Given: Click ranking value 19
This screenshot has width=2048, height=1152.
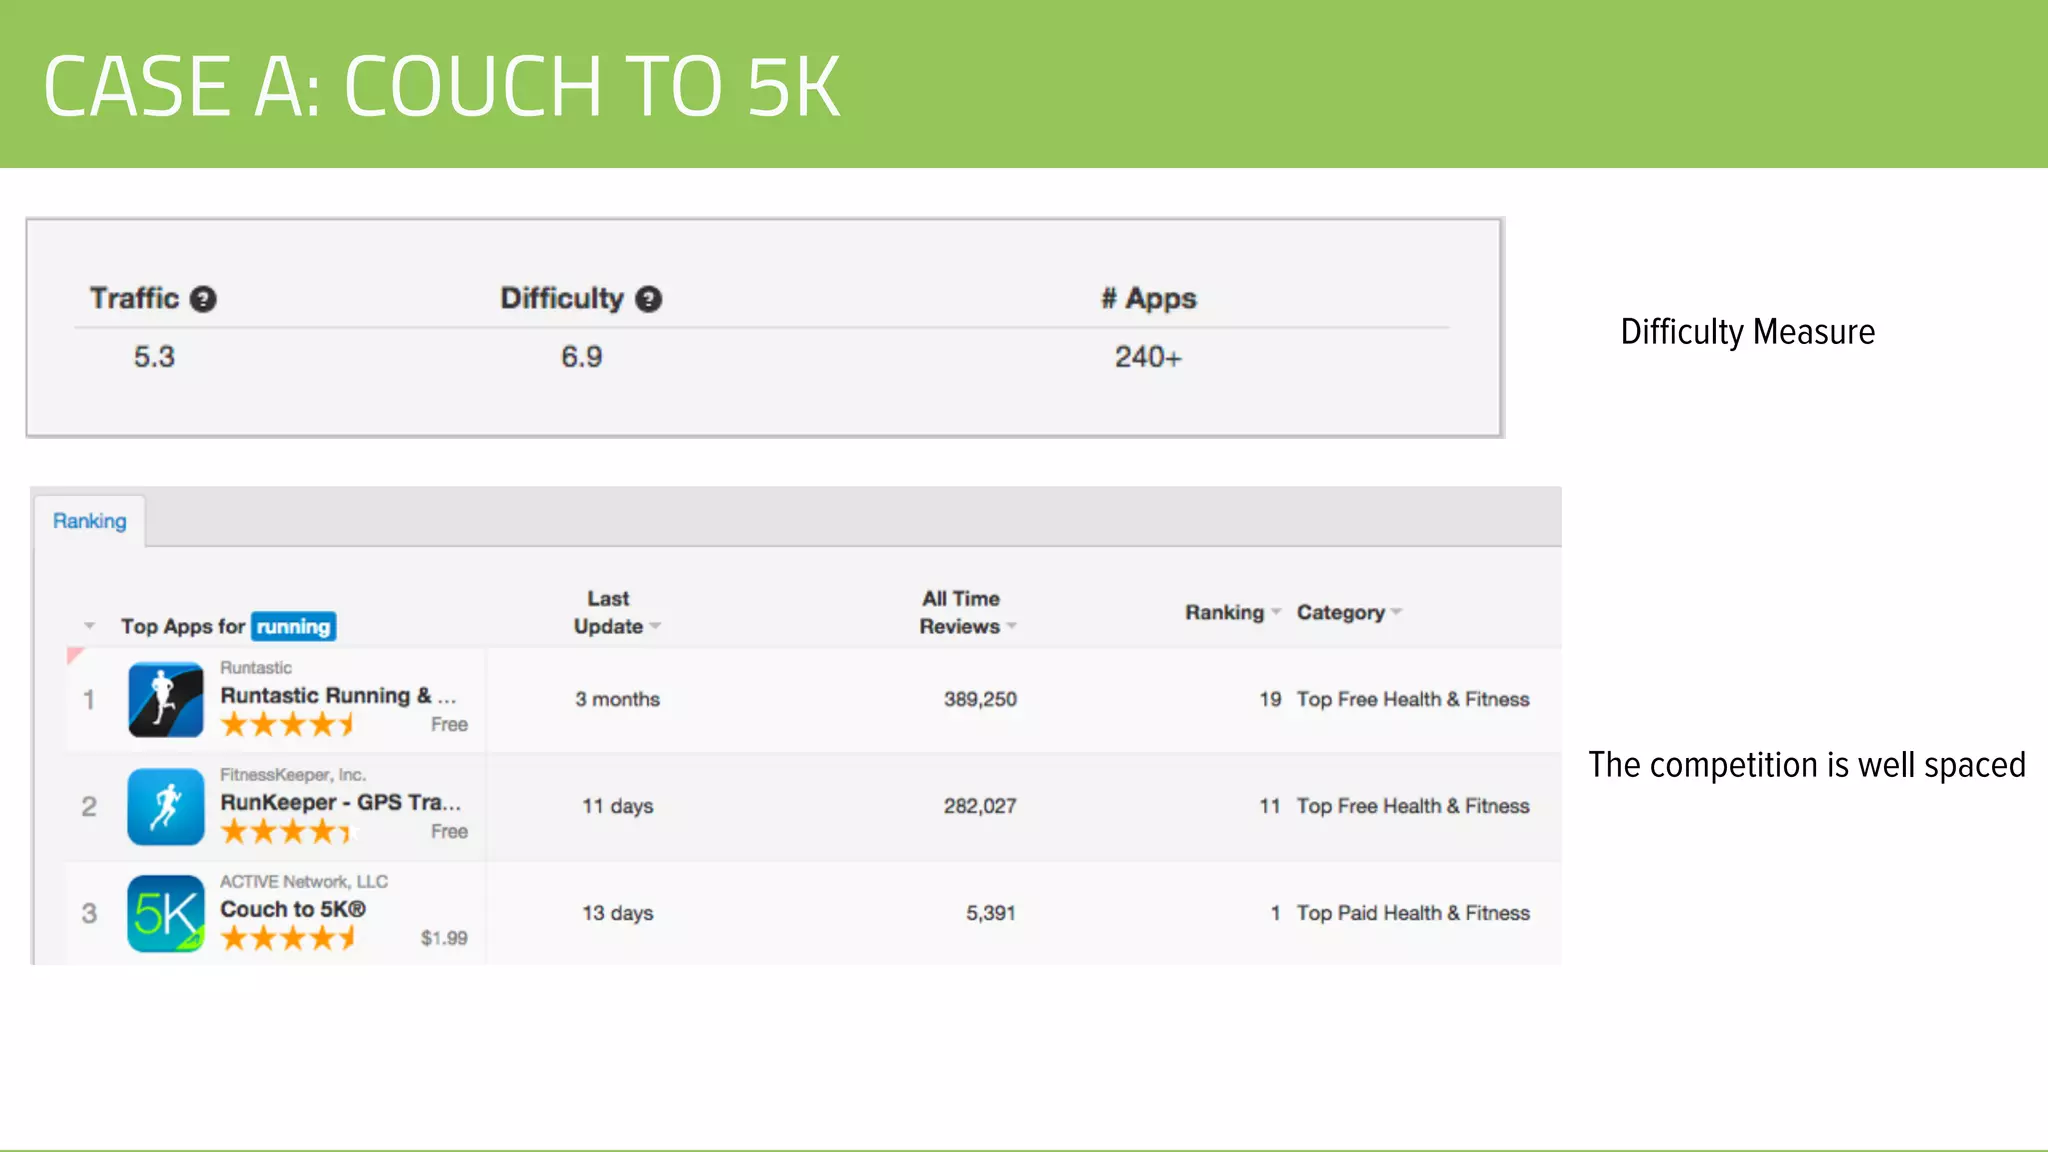Looking at the screenshot, I should point(1270,699).
